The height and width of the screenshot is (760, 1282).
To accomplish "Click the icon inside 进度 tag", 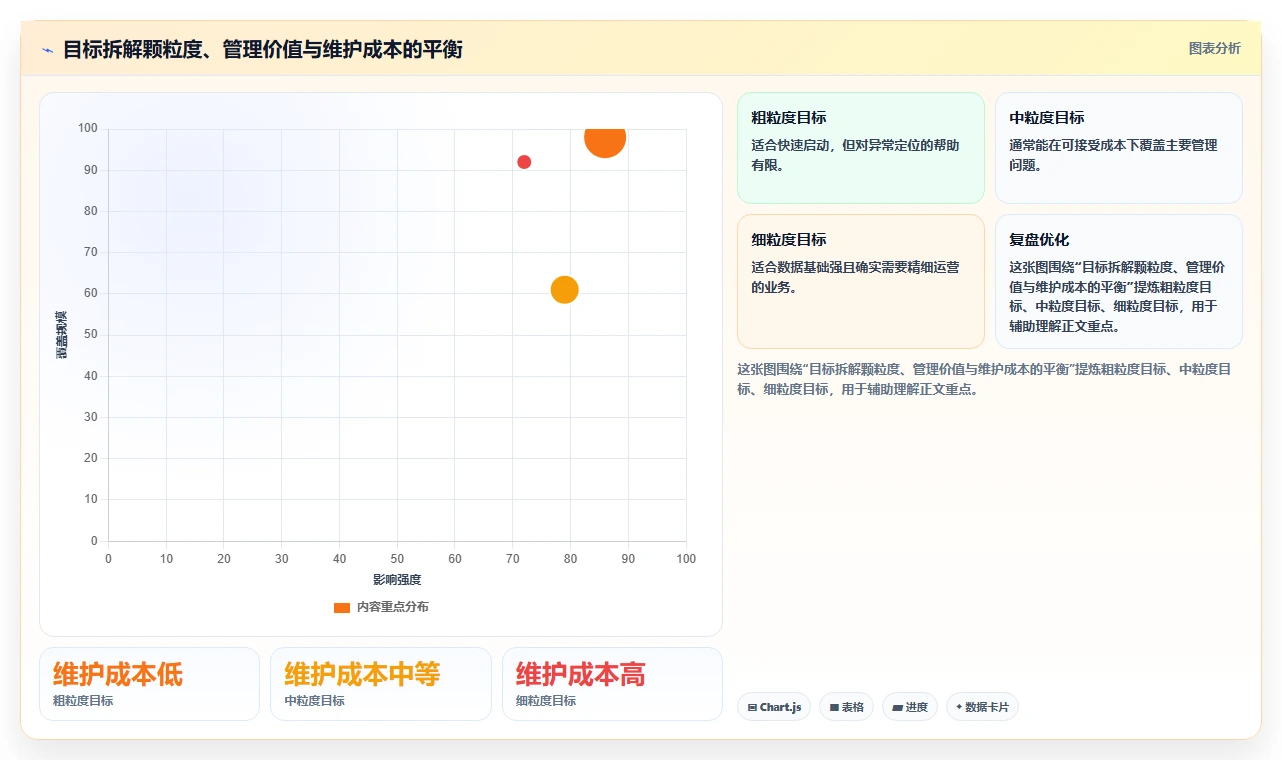I will pos(897,708).
